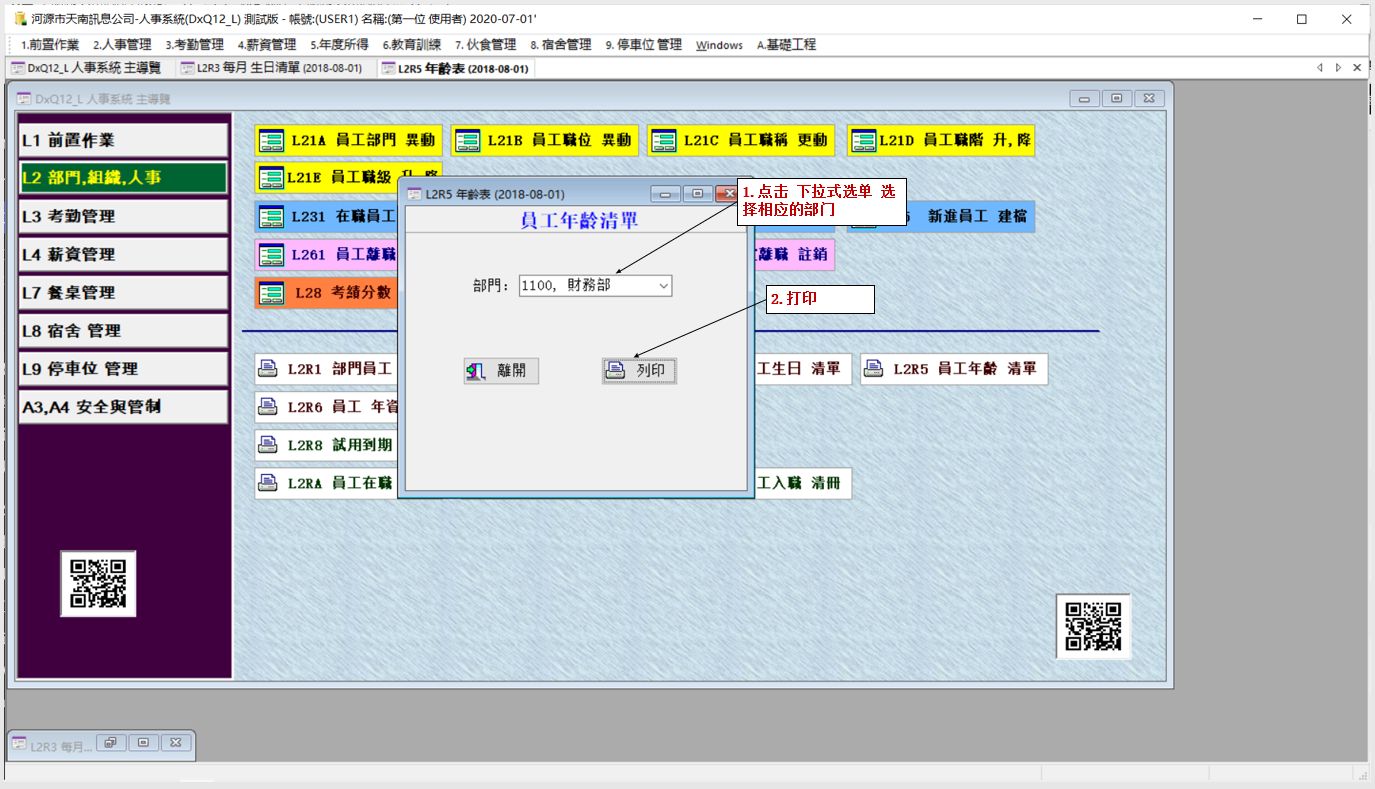Switch to DxQ12_L 人事系統 主導覽 tab
The width and height of the screenshot is (1375, 789).
[x=88, y=68]
